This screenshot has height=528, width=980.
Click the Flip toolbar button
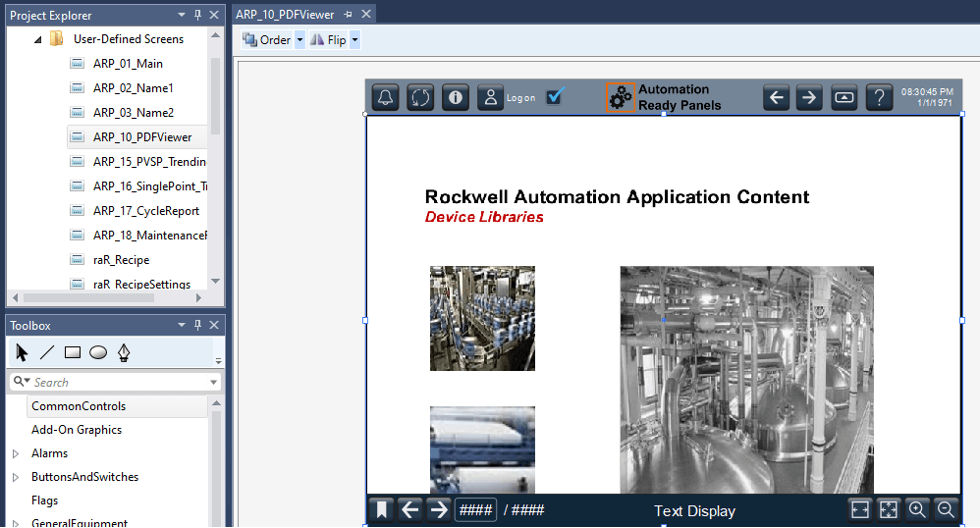point(328,40)
